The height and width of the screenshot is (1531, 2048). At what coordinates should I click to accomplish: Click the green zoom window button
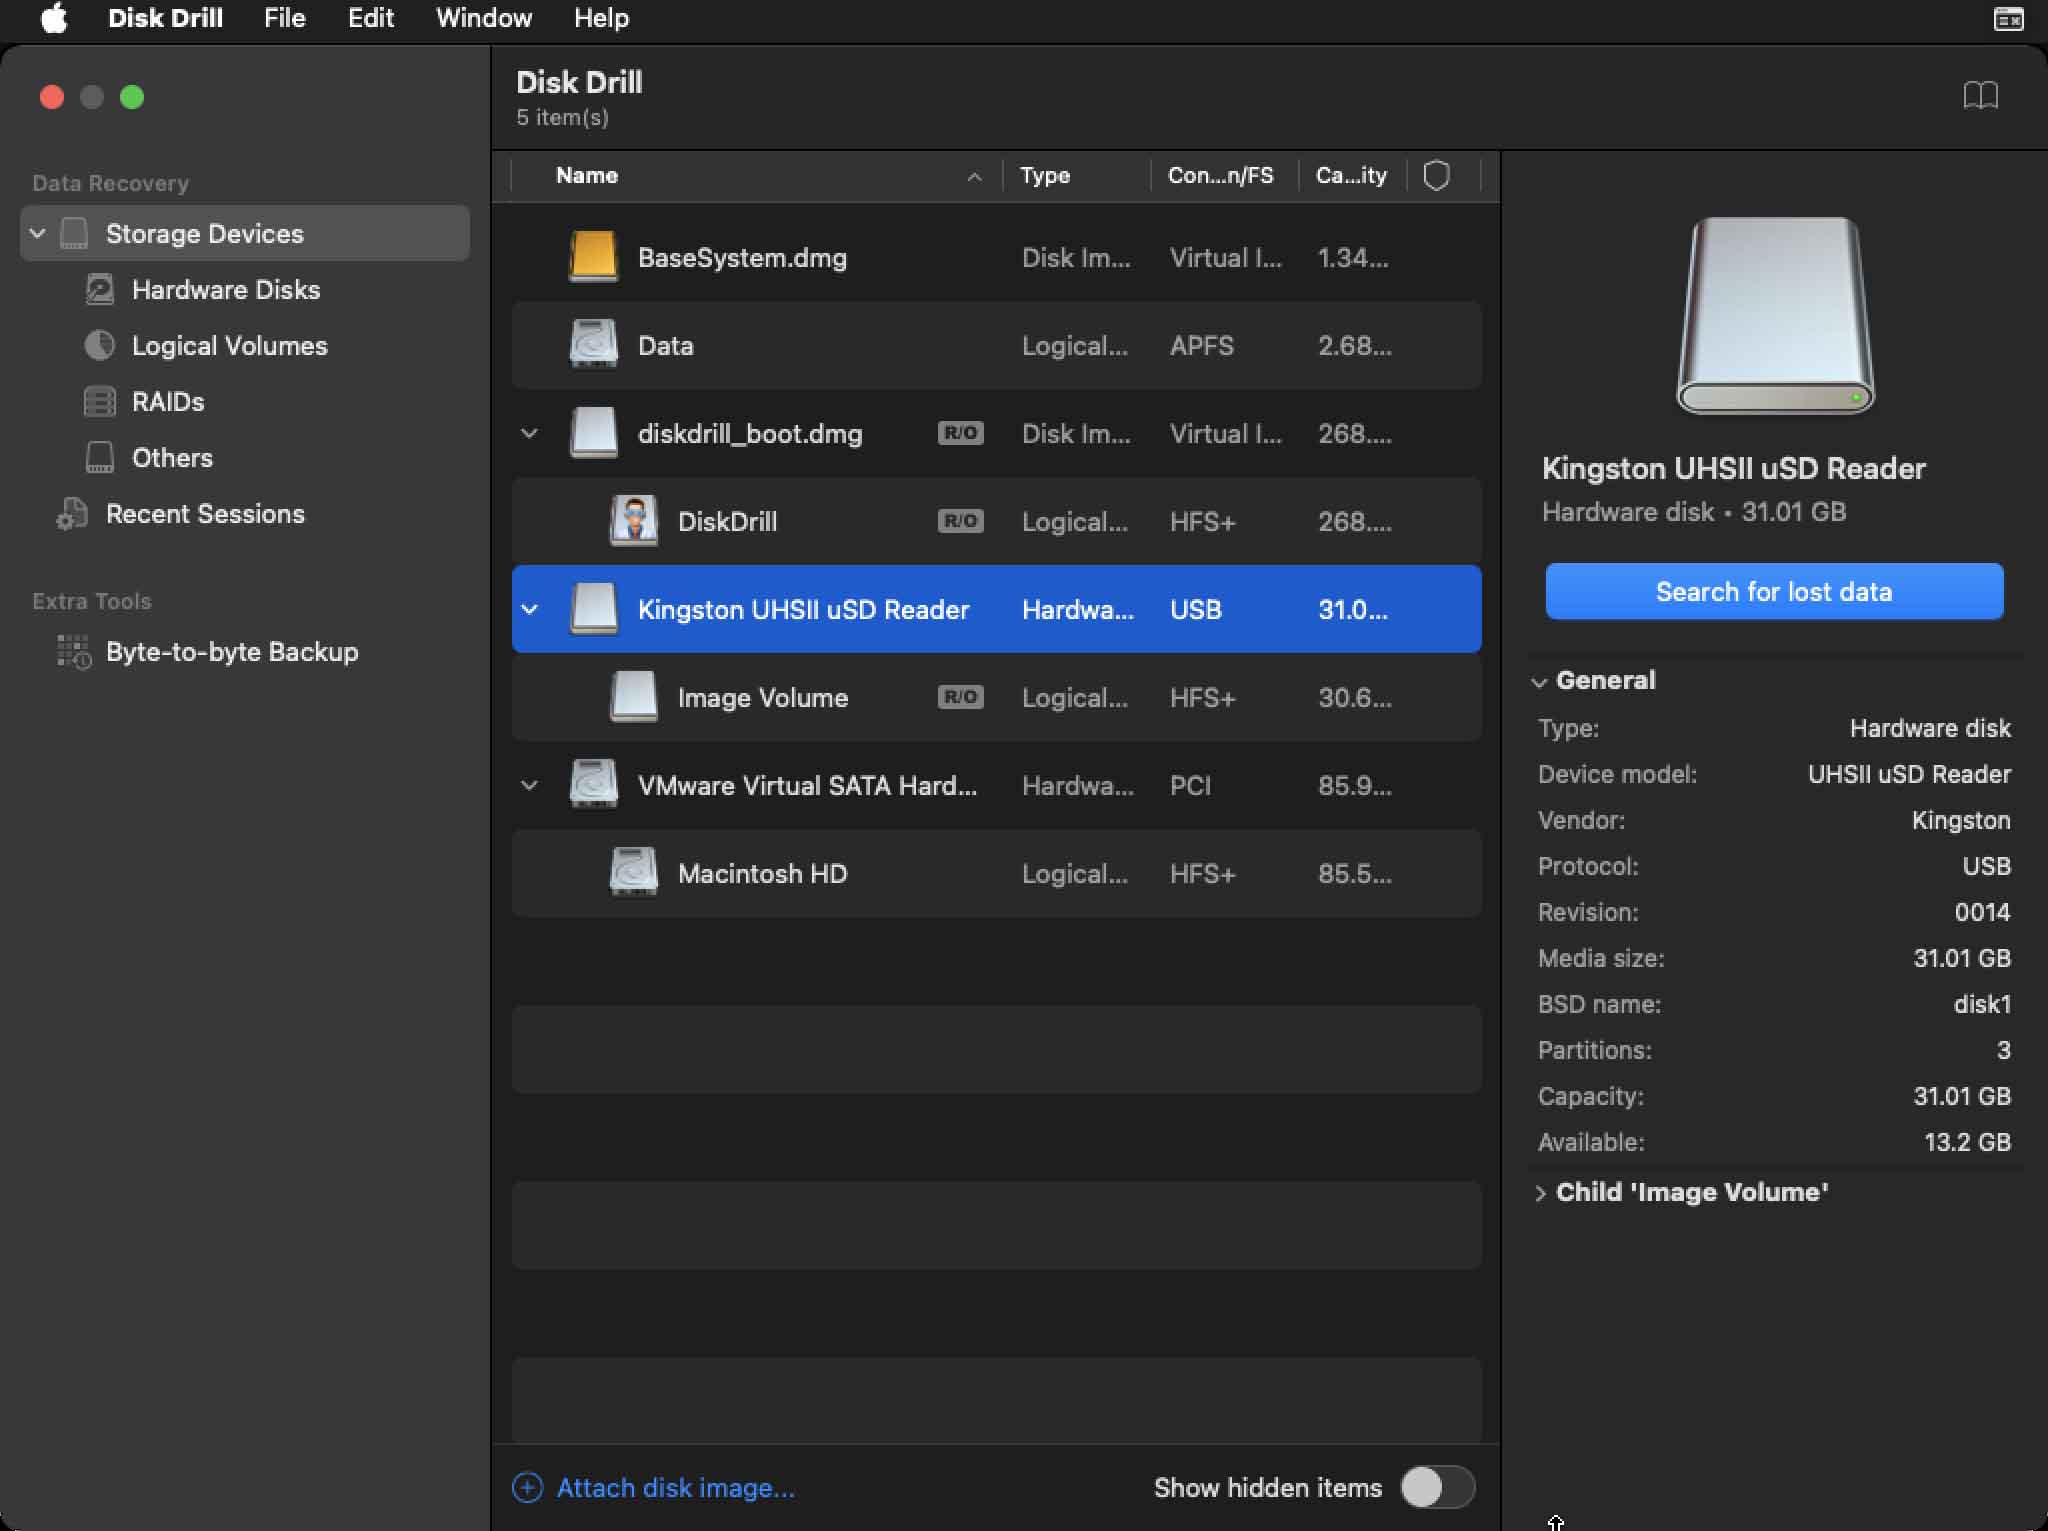(x=132, y=97)
